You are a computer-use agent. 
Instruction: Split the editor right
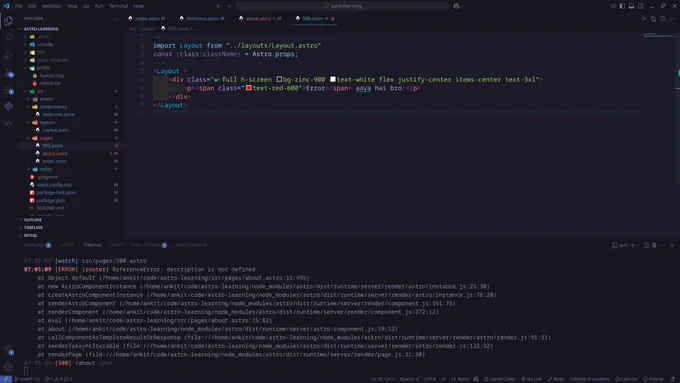coord(663,19)
